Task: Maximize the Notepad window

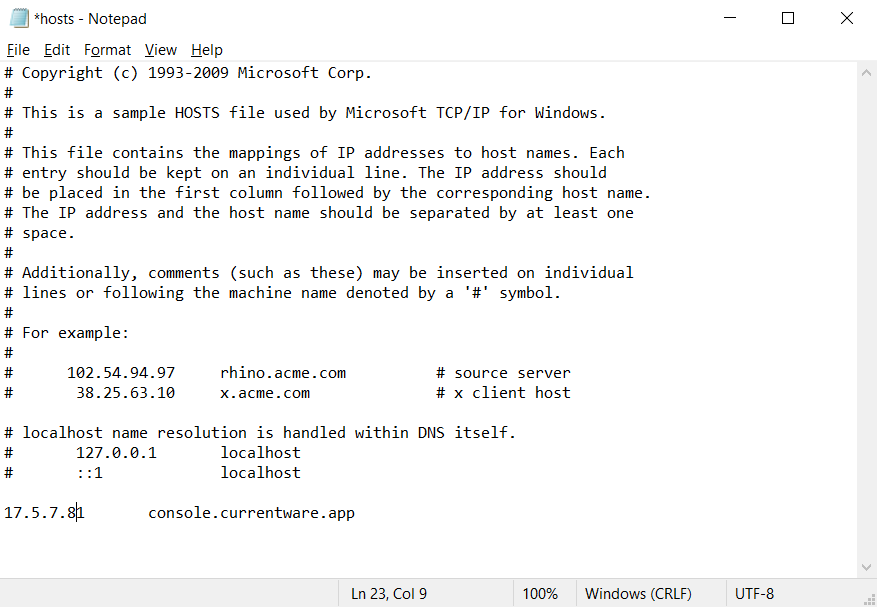Action: (x=788, y=18)
